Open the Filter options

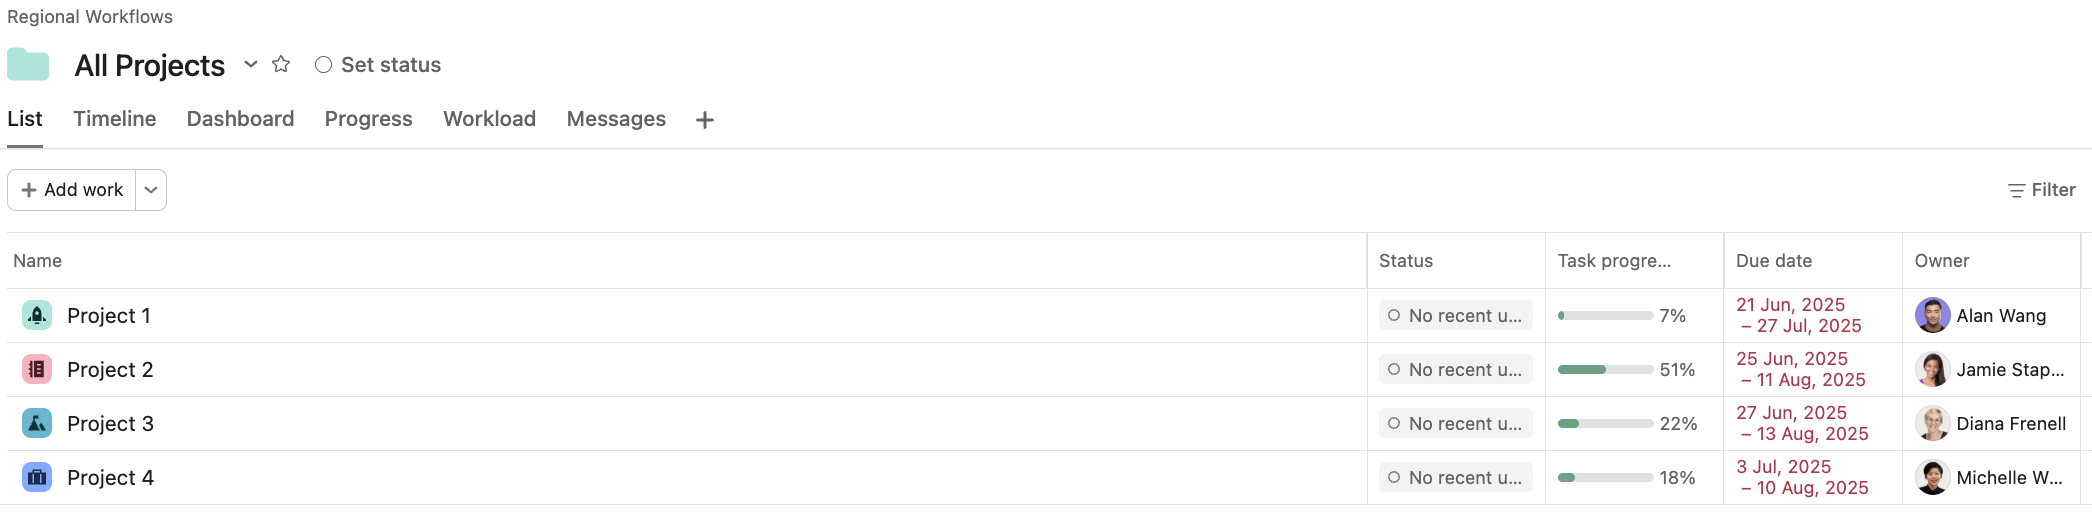click(2042, 190)
